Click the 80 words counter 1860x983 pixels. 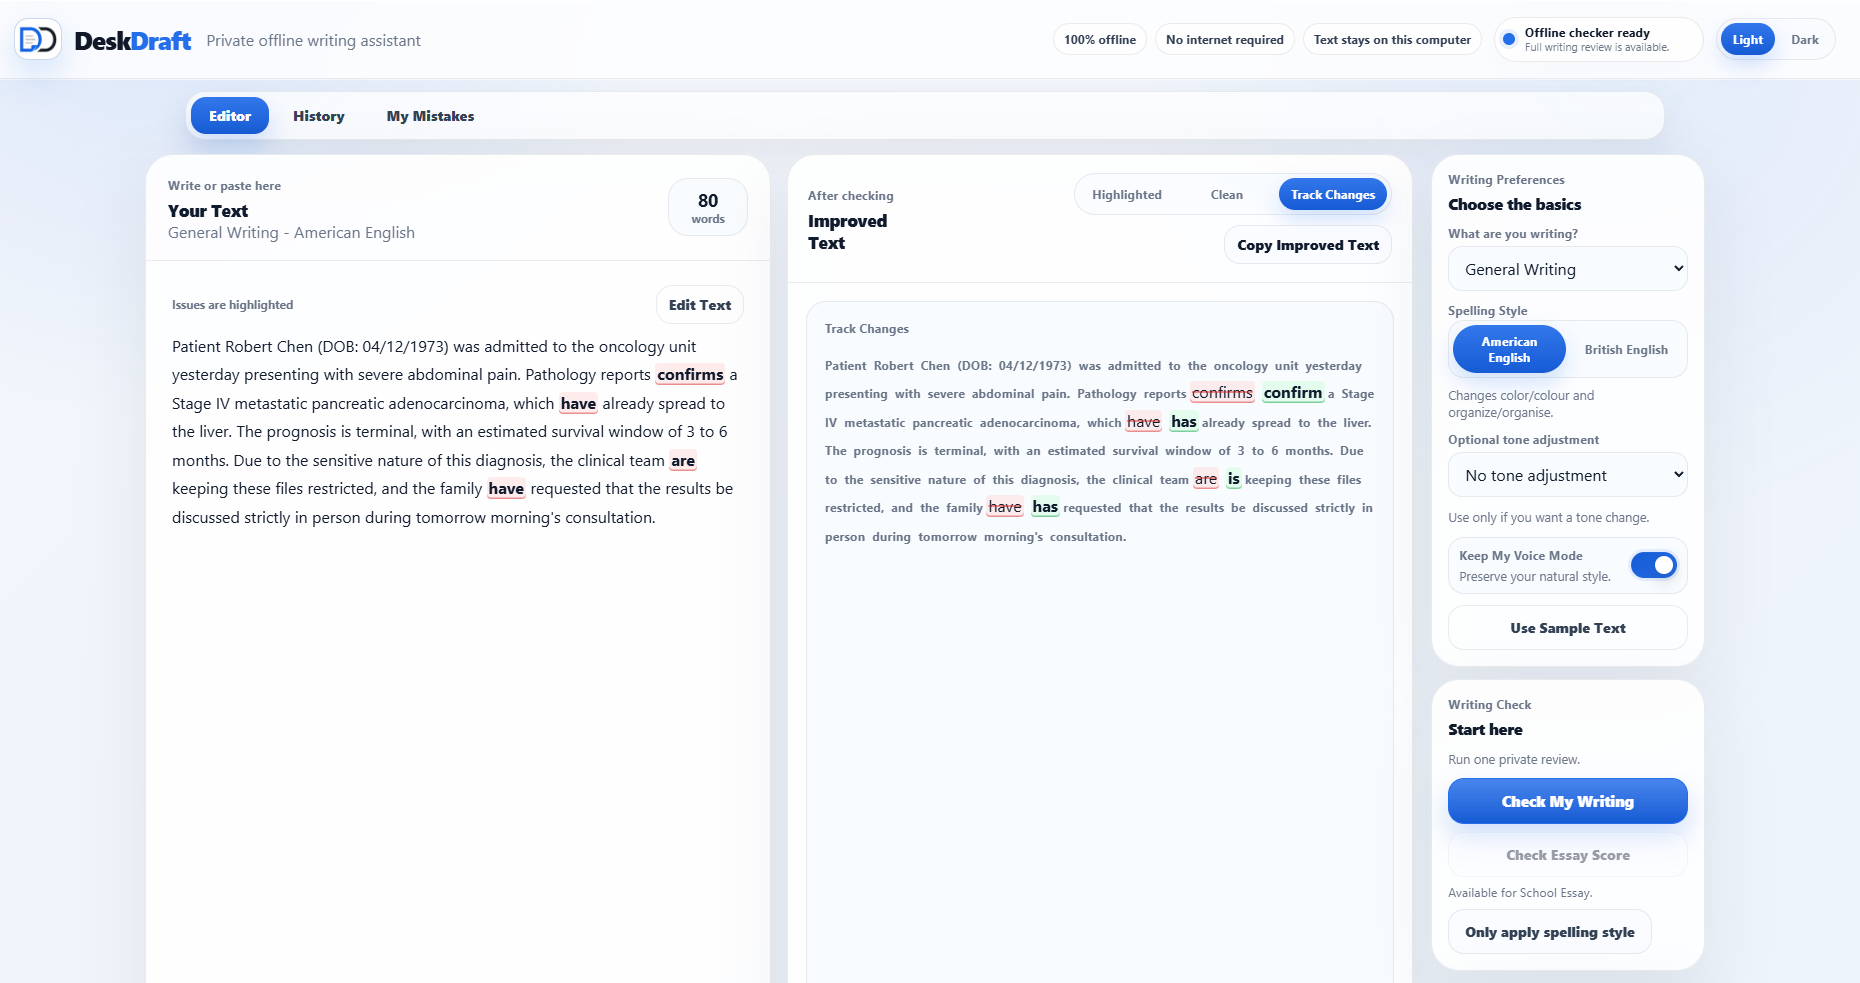point(708,207)
